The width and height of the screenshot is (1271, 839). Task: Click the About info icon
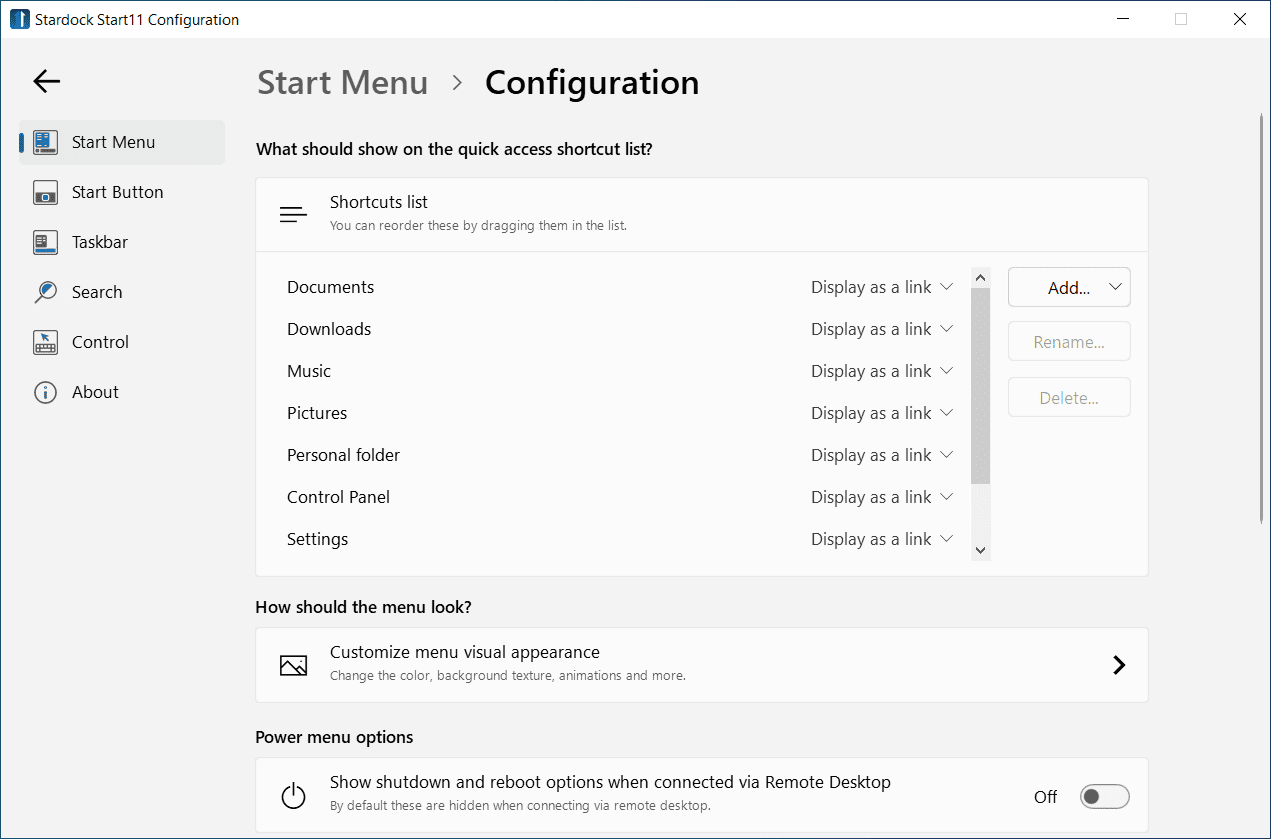click(45, 392)
